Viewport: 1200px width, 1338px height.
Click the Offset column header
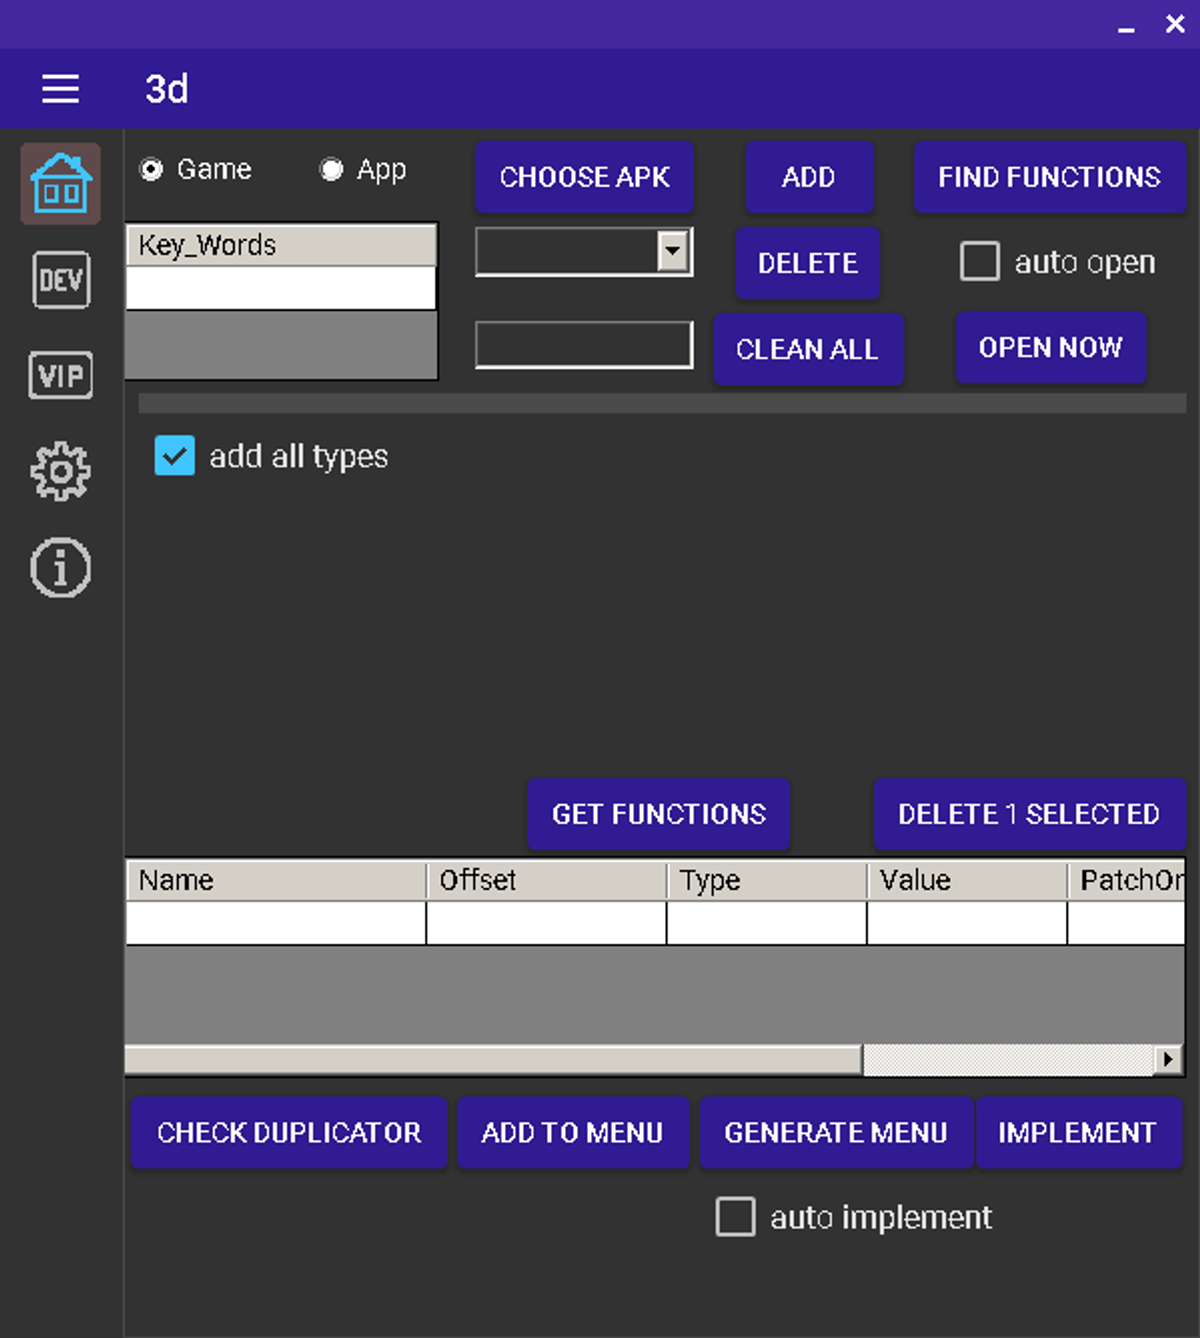pyautogui.click(x=546, y=880)
